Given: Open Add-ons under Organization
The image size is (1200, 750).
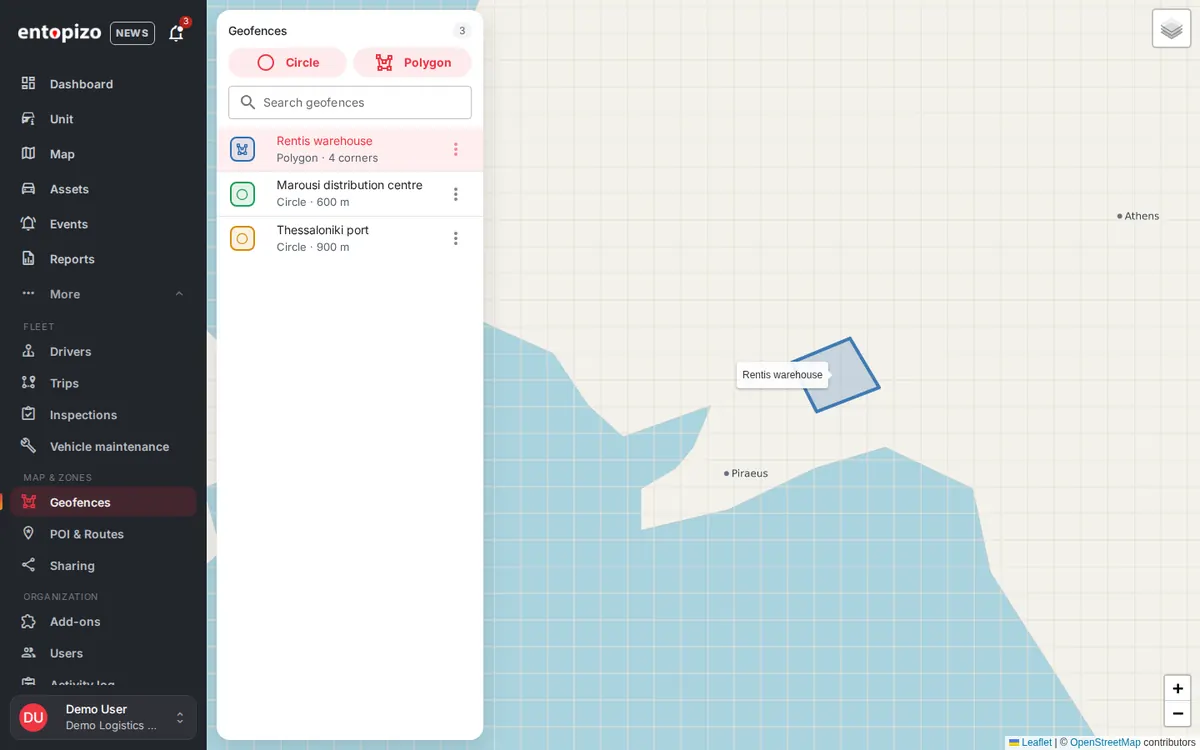Looking at the screenshot, I should pyautogui.click(x=103, y=621).
